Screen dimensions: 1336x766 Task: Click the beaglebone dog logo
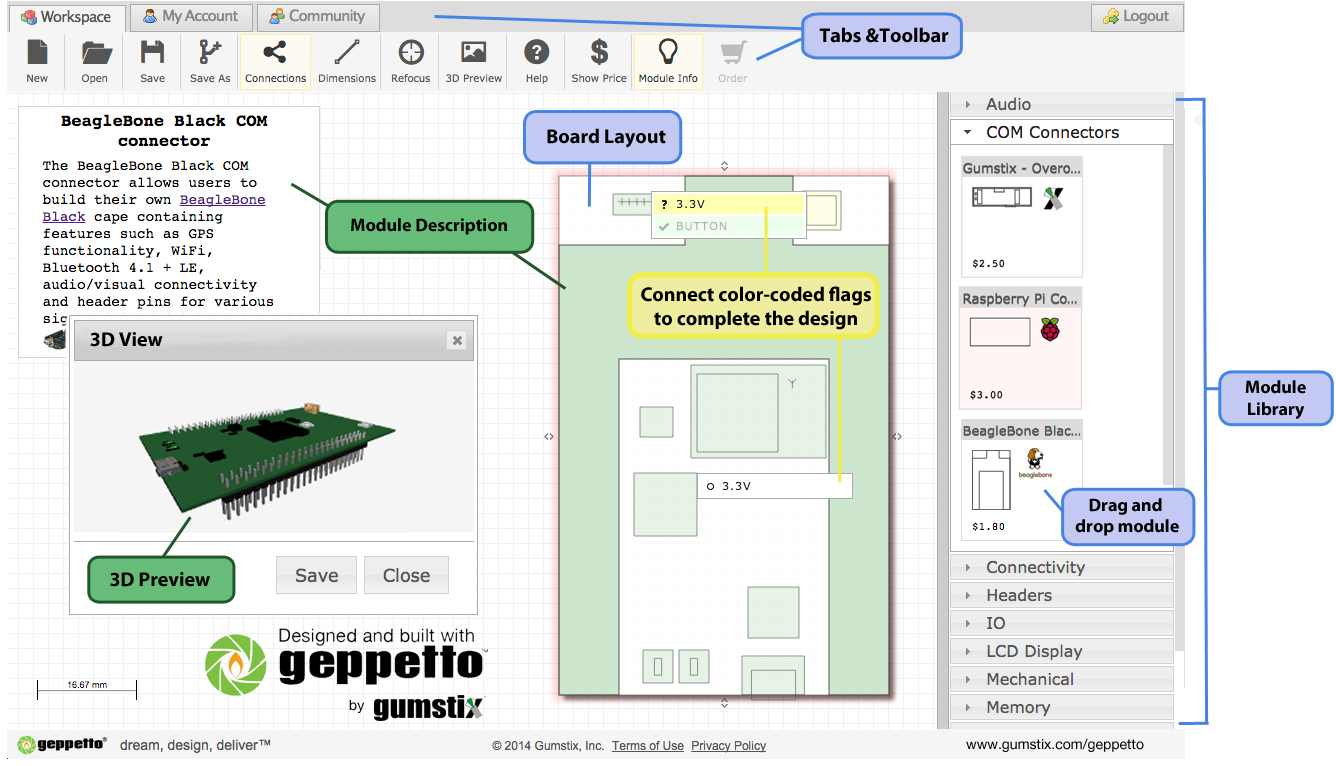coord(1033,463)
